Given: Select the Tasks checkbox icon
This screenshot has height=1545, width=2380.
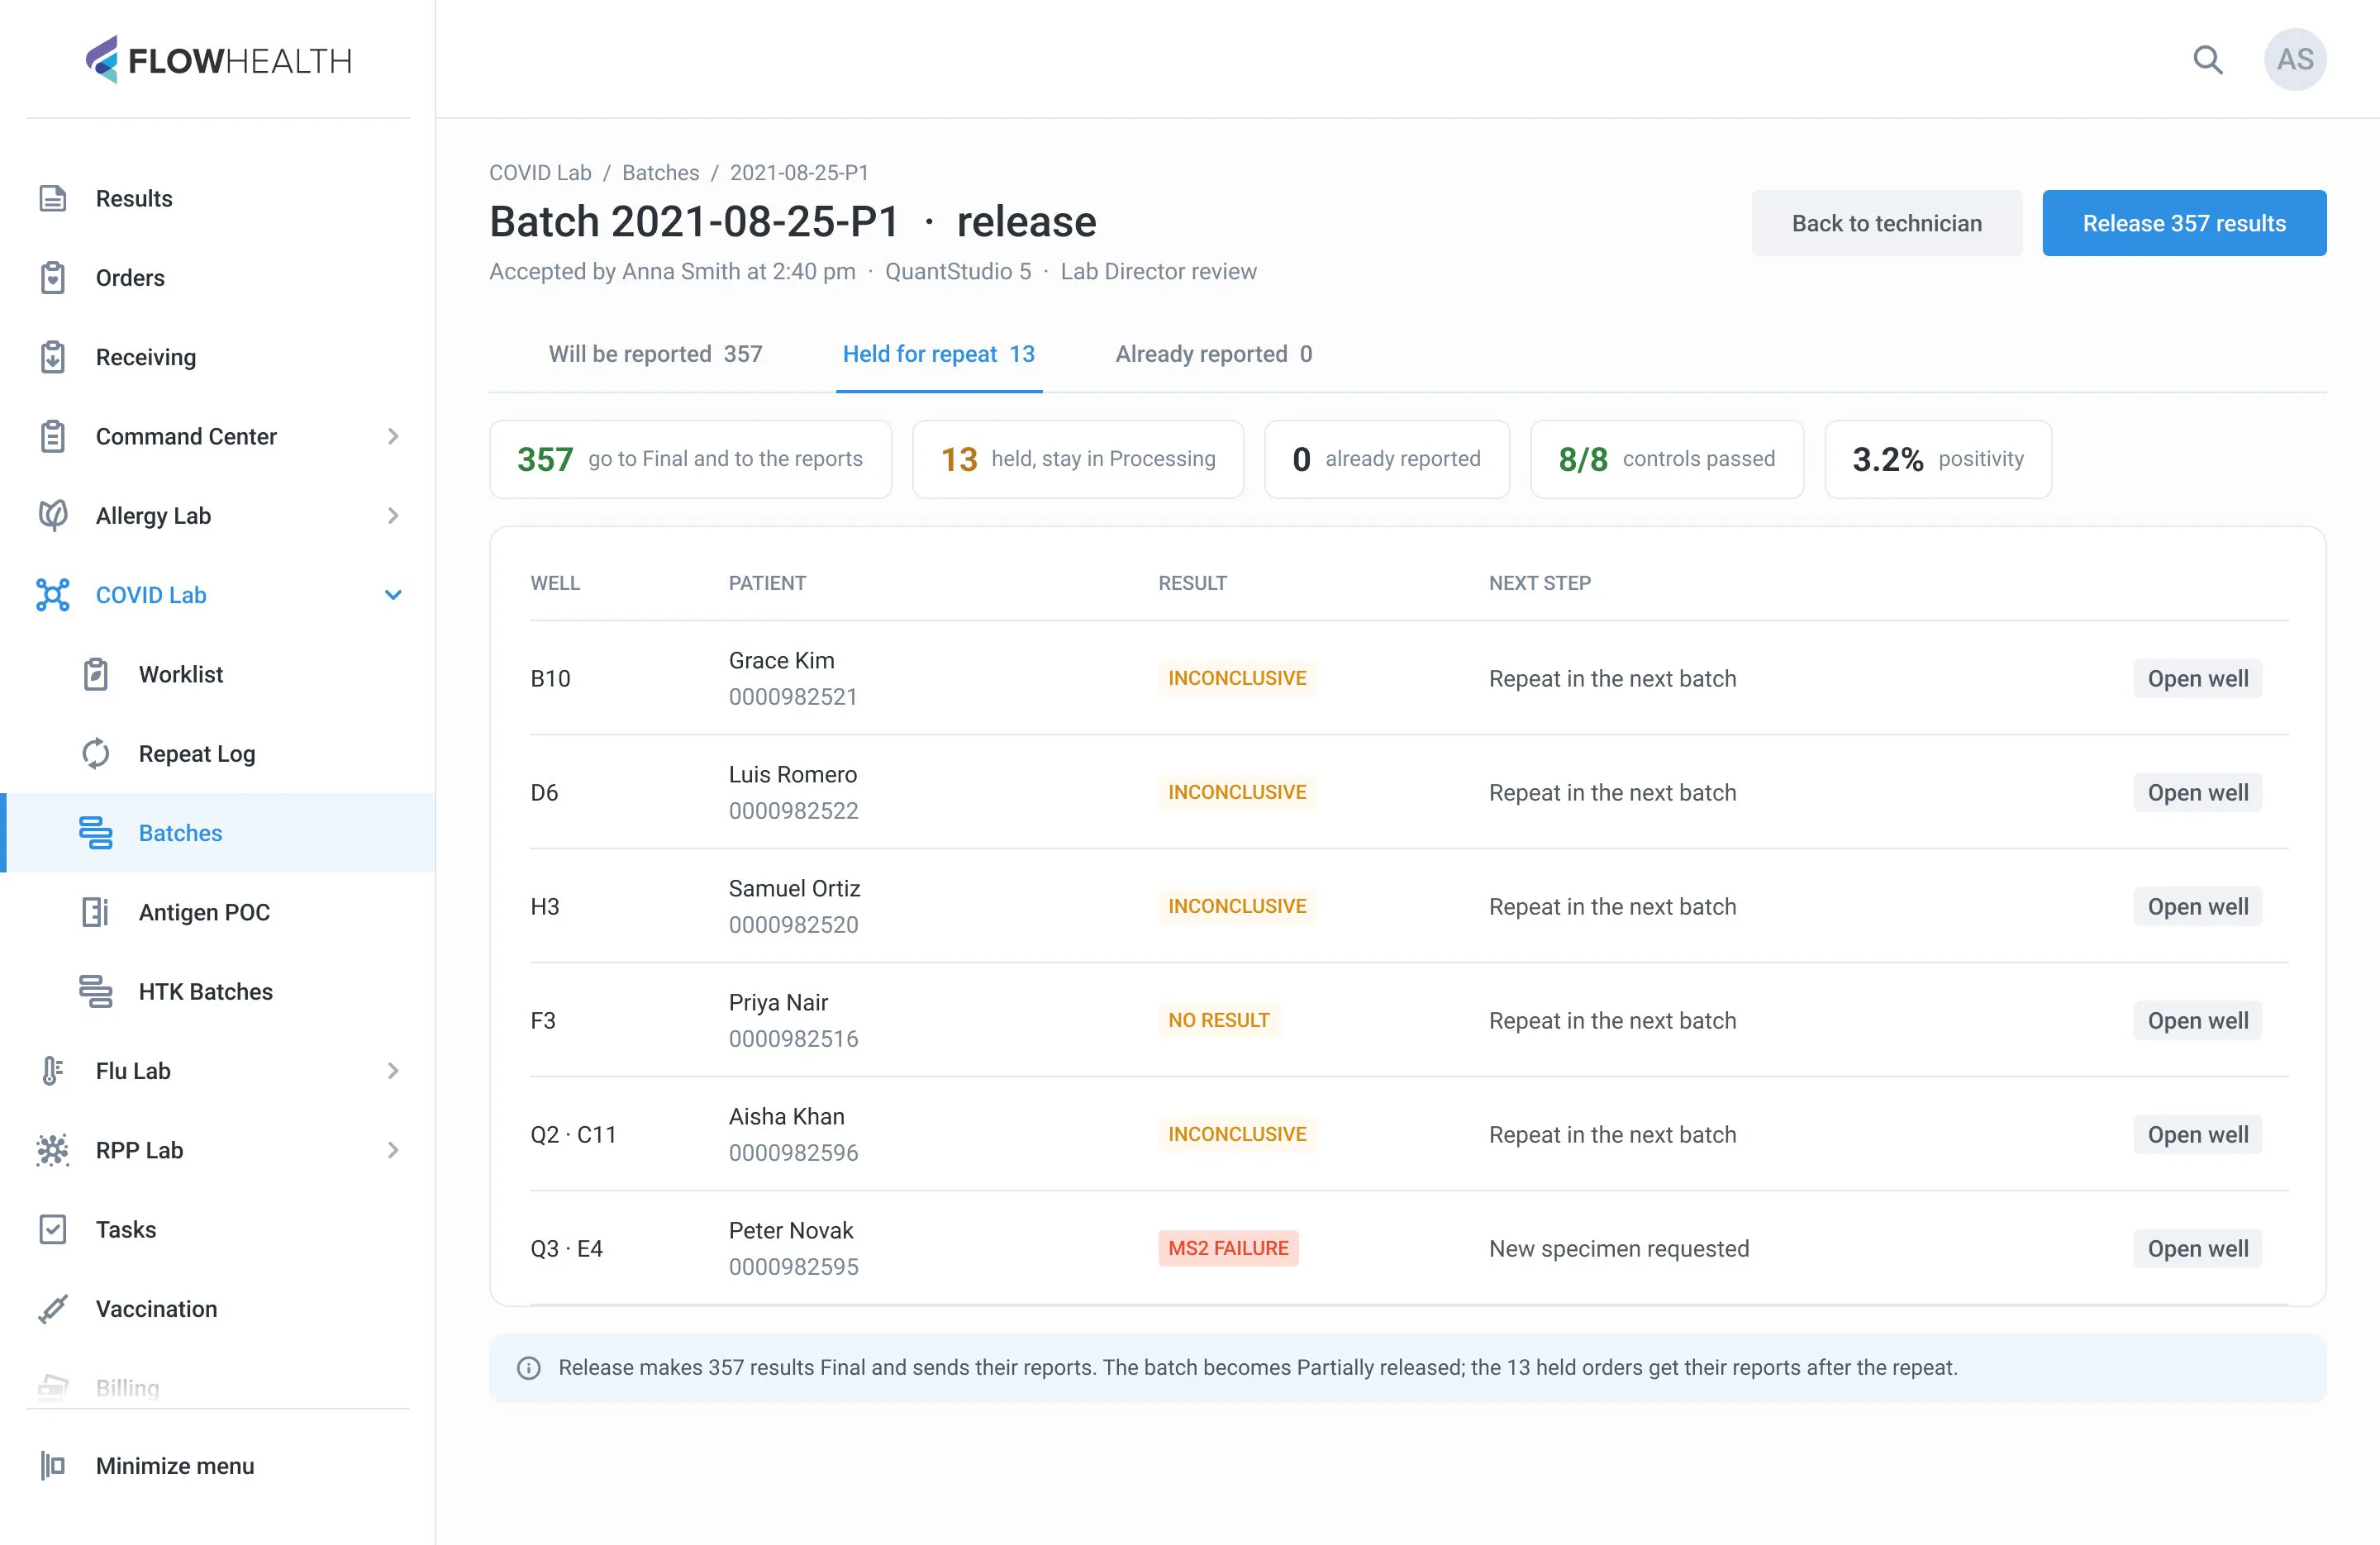Looking at the screenshot, I should [x=53, y=1229].
